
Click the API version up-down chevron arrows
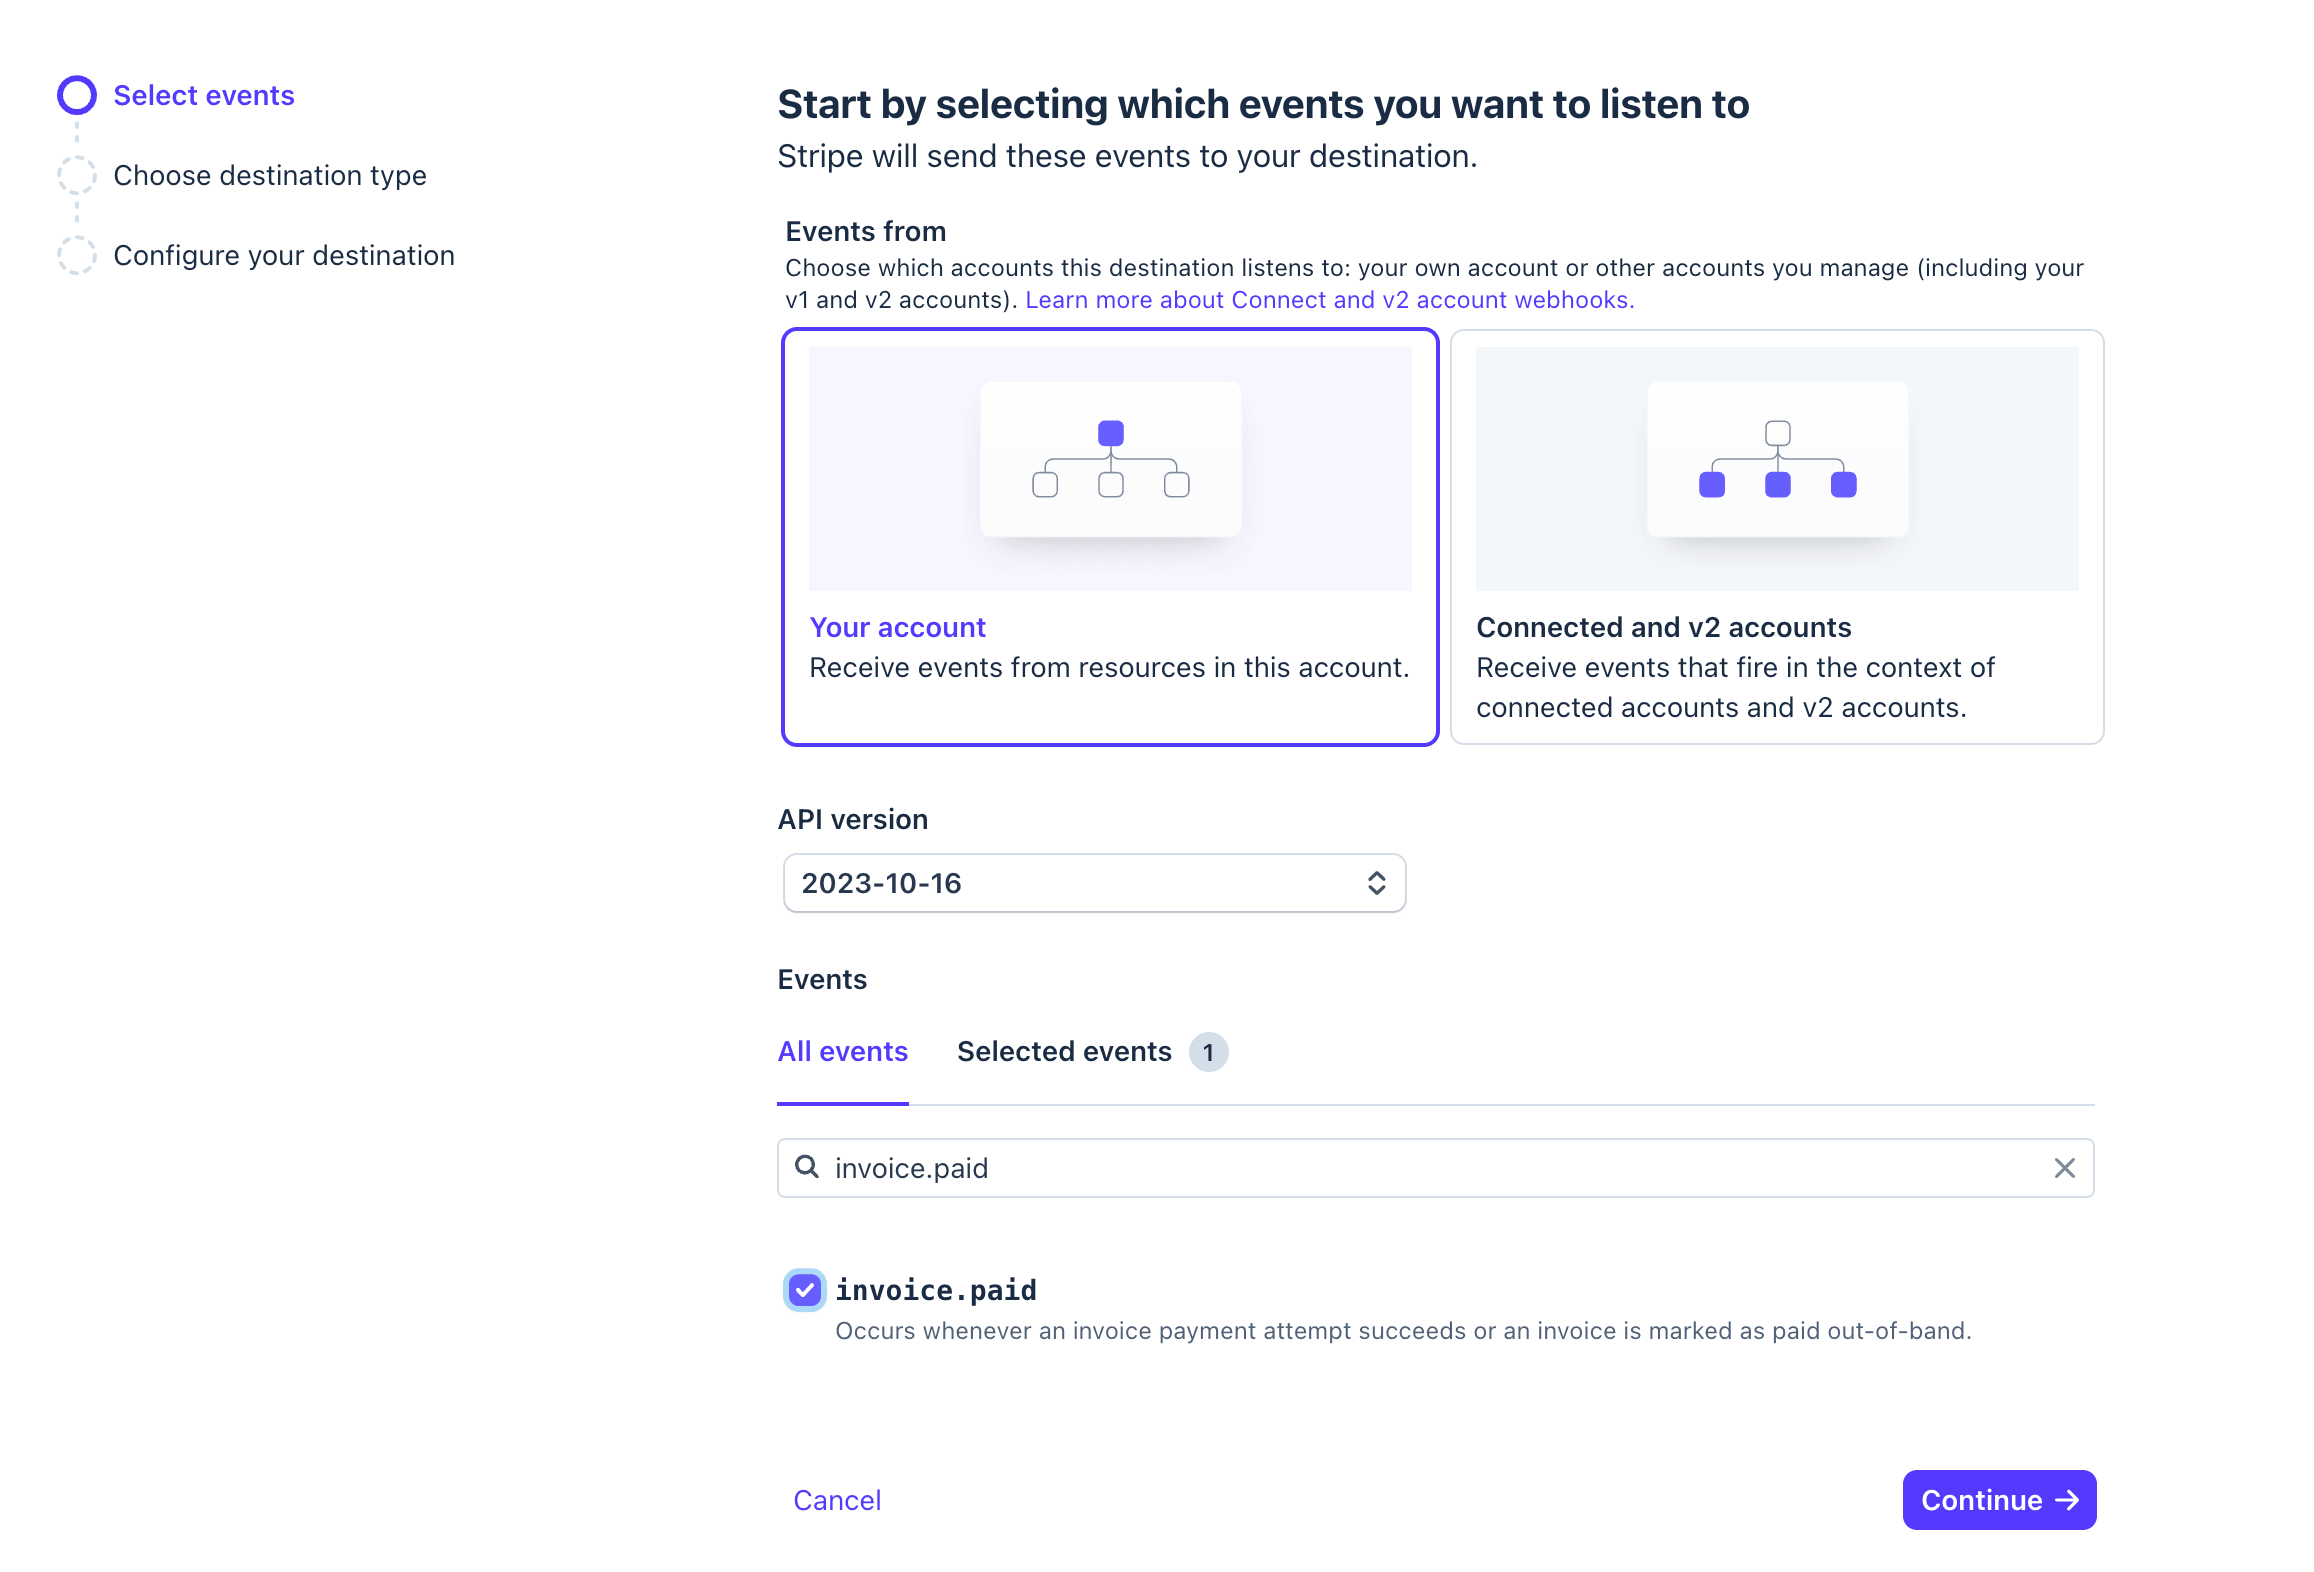[x=1376, y=883]
